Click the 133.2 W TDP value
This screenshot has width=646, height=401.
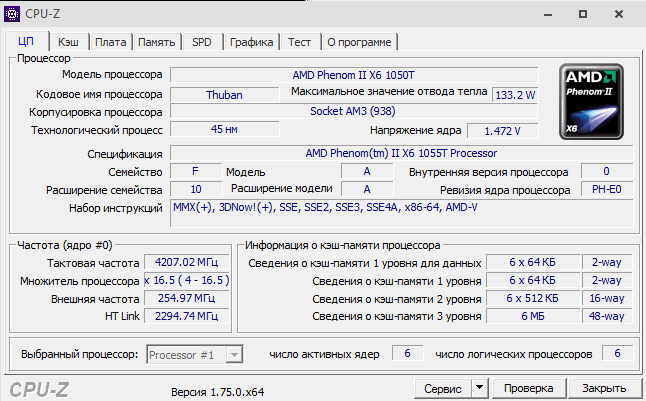click(x=515, y=95)
